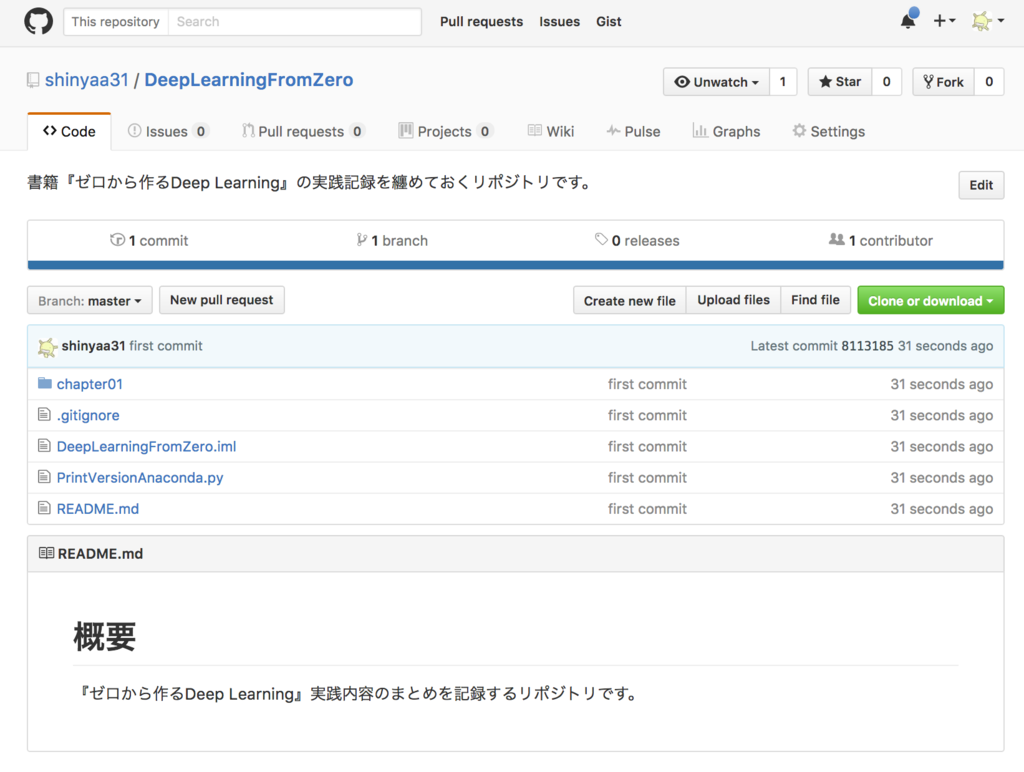
Task: Open user avatar profile menu
Action: pyautogui.click(x=987, y=21)
